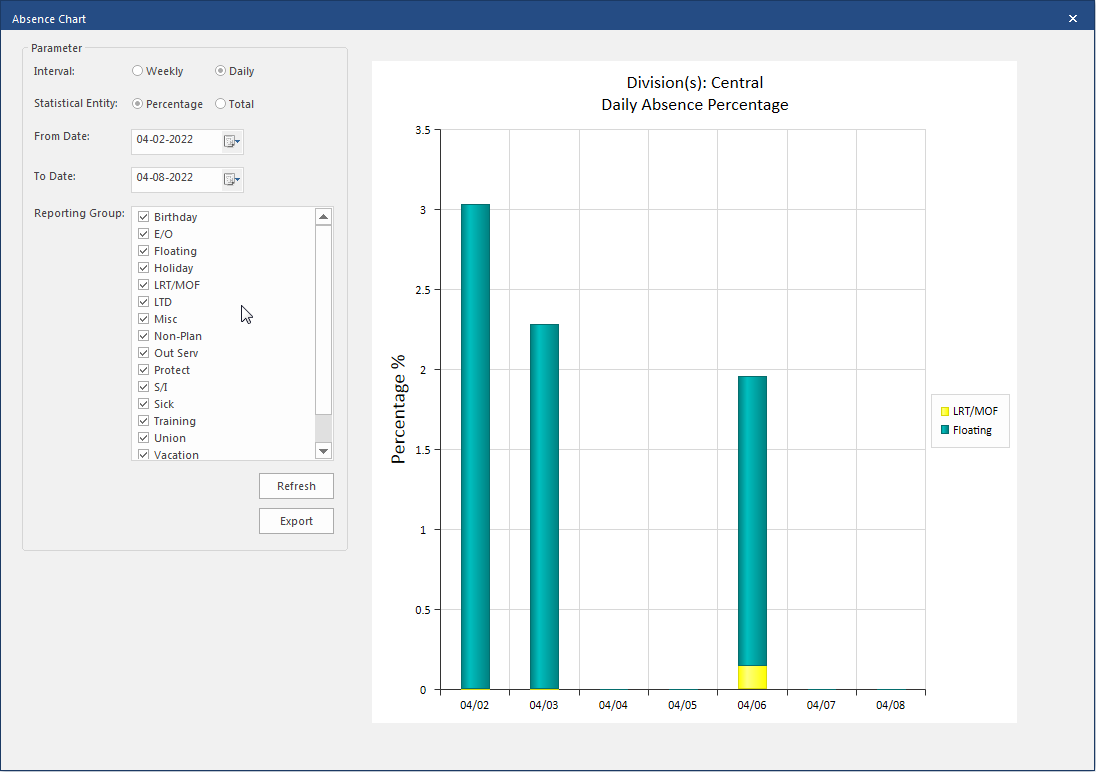1096x772 pixels.
Task: Click the yellow LRT/MOF legend swatch
Action: (x=944, y=411)
